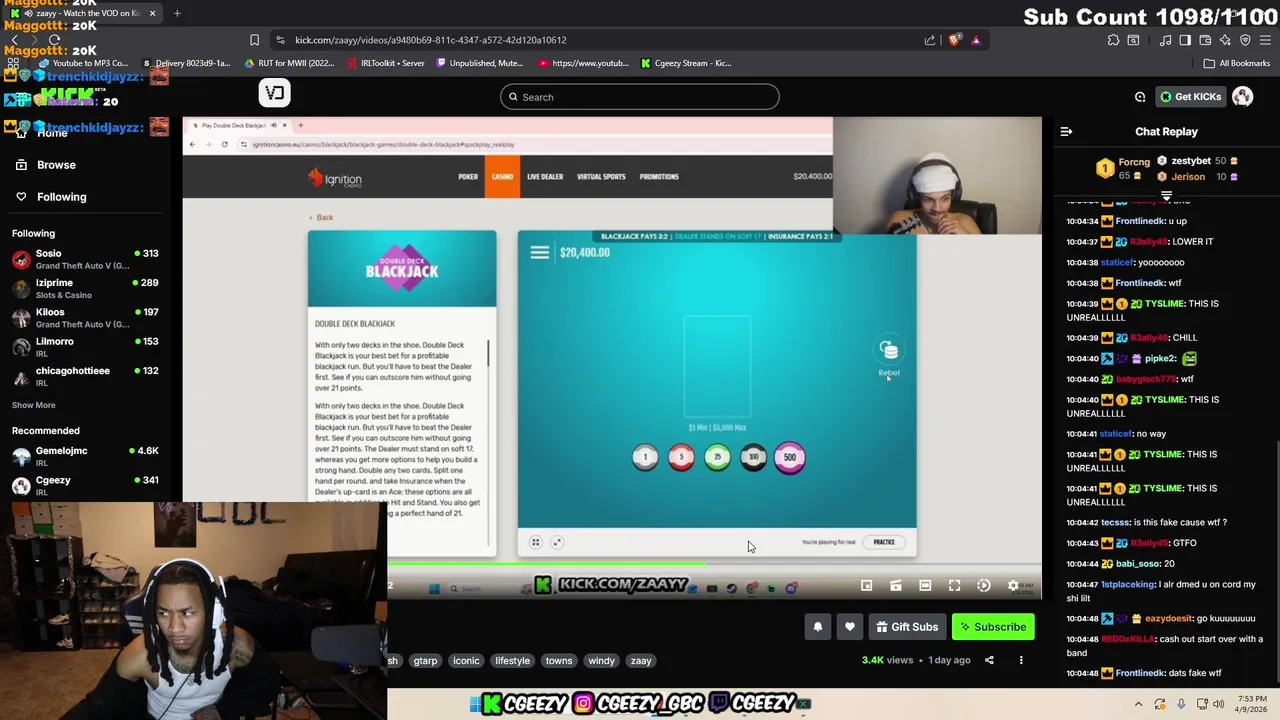1280x720 pixels.
Task: Open browser Extensions puzzle icon
Action: [1113, 40]
